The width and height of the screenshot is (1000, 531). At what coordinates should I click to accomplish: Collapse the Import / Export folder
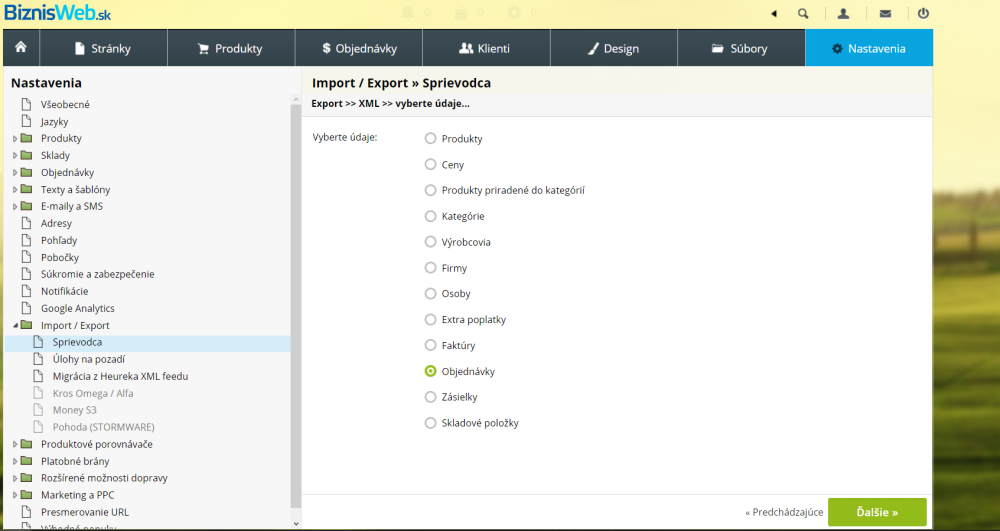pyautogui.click(x=15, y=325)
